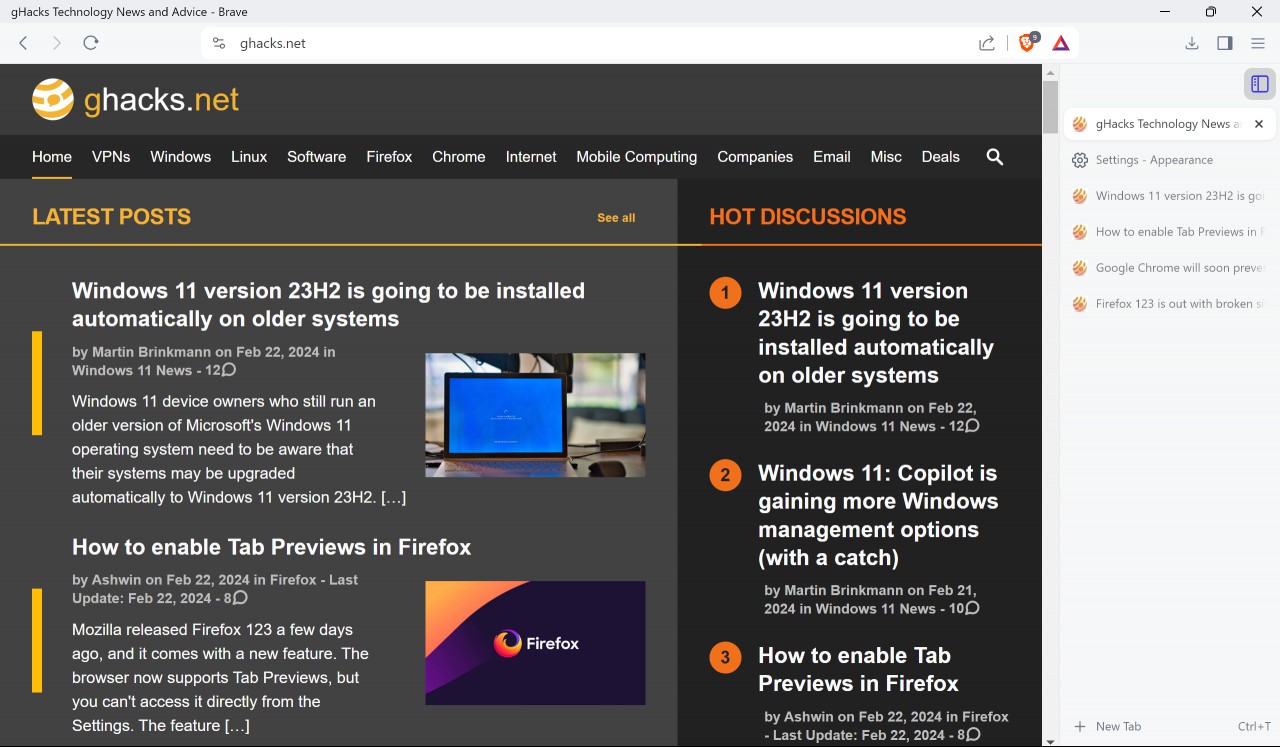The height and width of the screenshot is (747, 1280).
Task: Click the page vertical scrollbar thumb
Action: click(1050, 107)
